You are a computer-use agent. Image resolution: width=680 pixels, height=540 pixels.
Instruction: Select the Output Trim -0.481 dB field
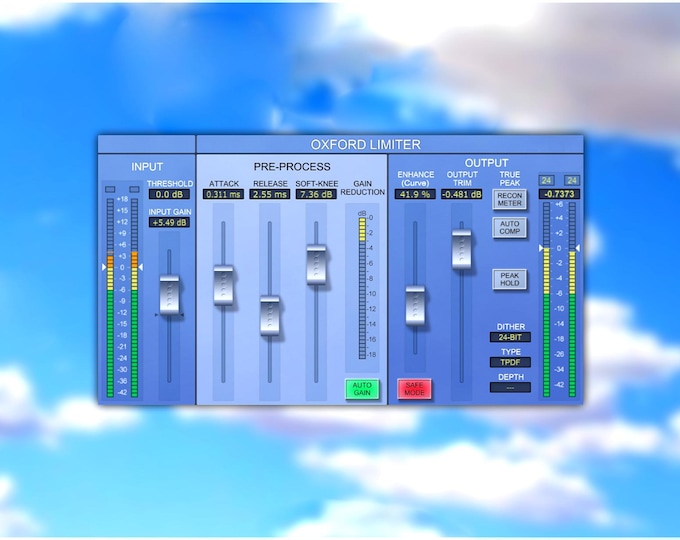[461, 194]
